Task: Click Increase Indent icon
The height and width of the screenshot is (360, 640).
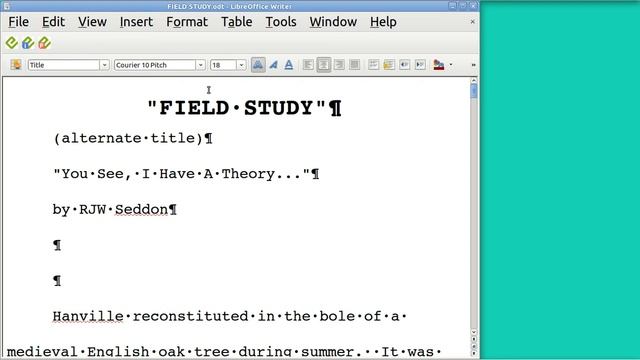Action: (420, 64)
